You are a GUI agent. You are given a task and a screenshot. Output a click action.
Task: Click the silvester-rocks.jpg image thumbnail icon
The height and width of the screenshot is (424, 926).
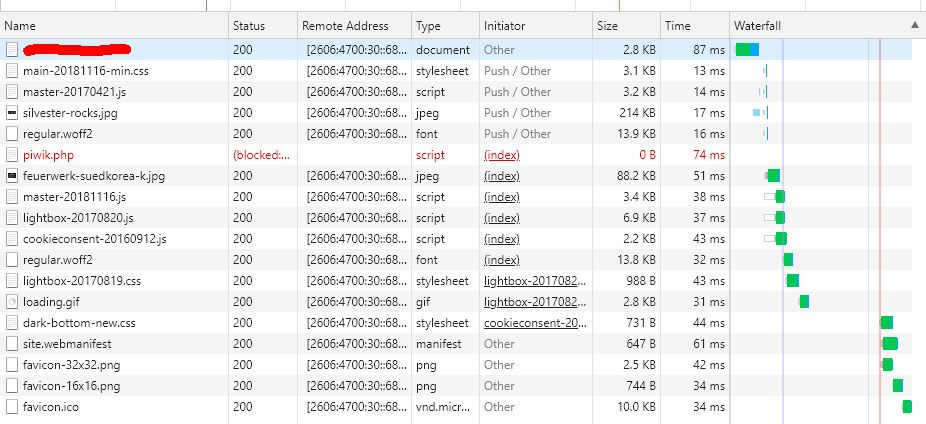tap(12, 113)
